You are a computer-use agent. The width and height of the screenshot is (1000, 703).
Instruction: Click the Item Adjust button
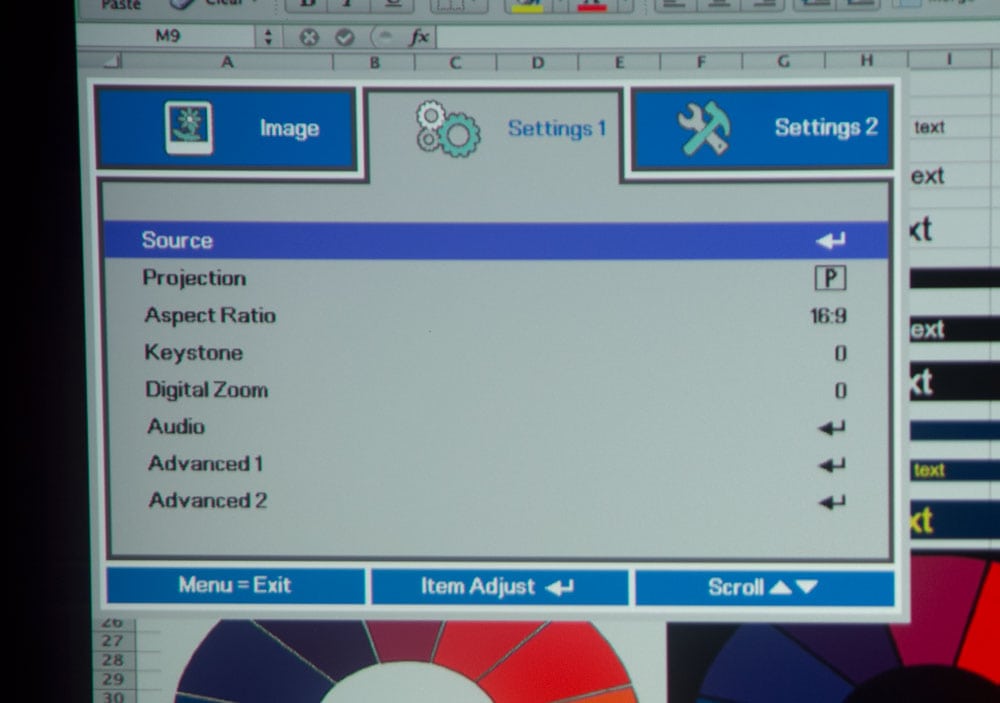click(499, 586)
